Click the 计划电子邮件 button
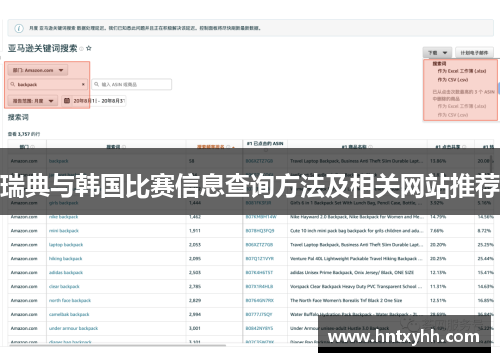 pos(474,53)
